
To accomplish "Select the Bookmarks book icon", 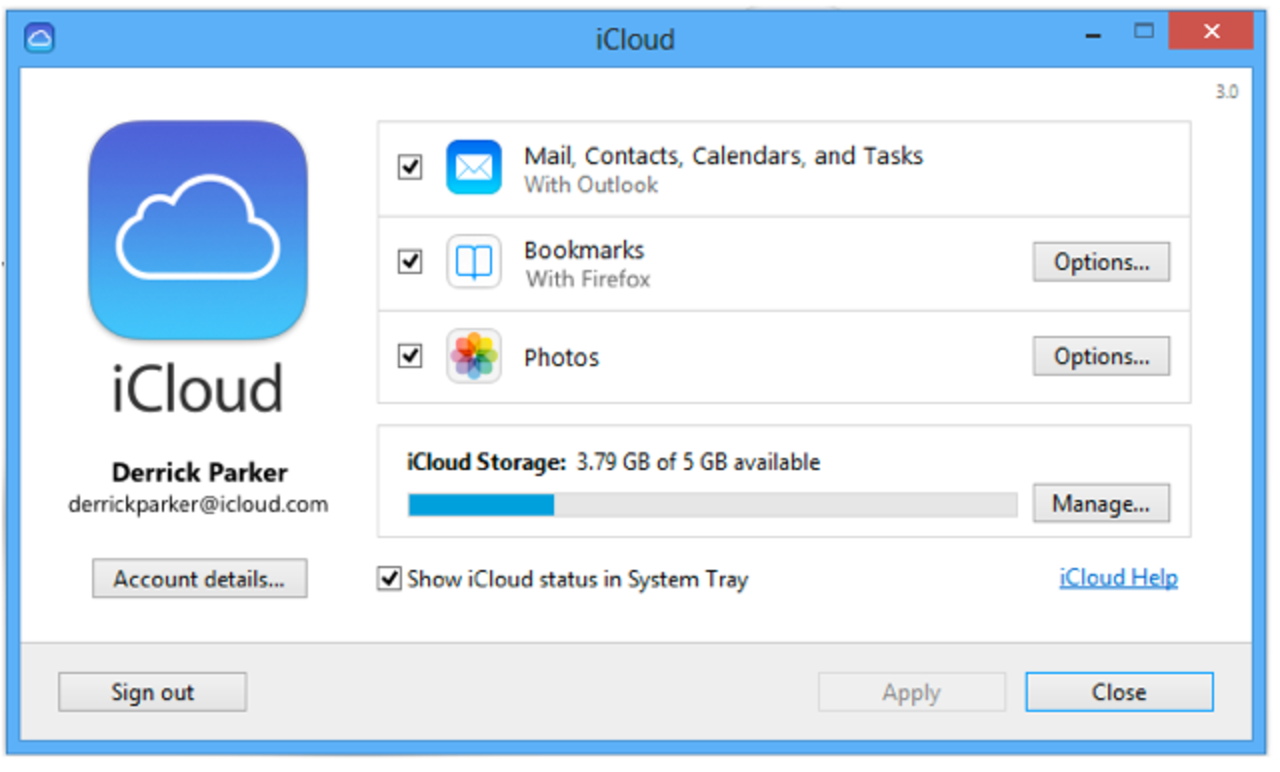I will click(473, 262).
